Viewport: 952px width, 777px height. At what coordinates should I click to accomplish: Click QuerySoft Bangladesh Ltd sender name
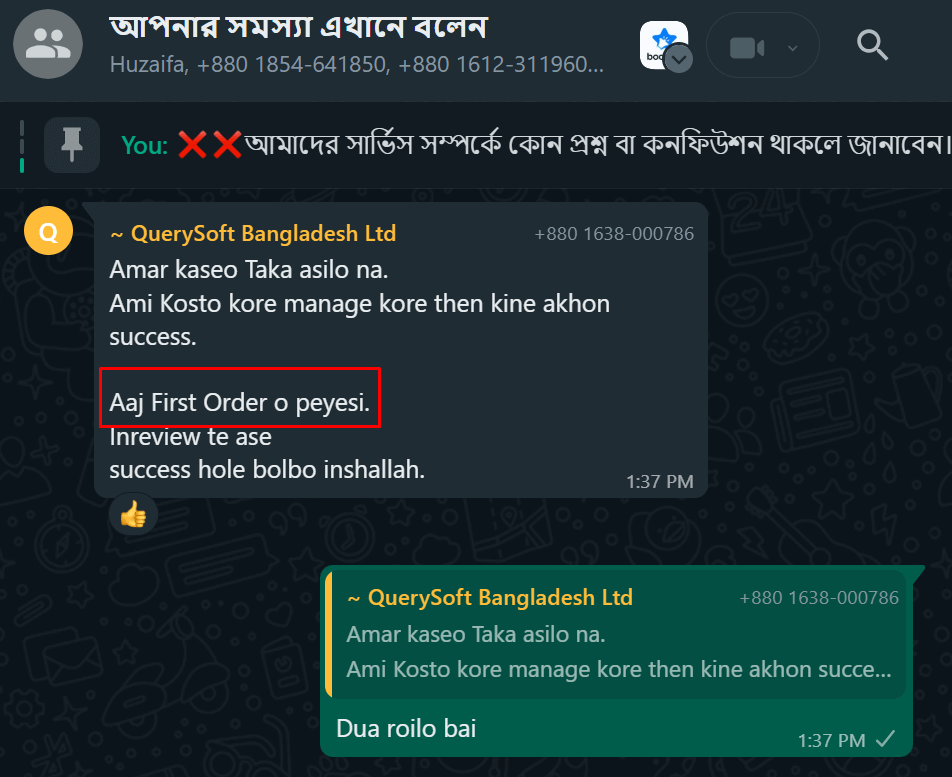pyautogui.click(x=253, y=234)
